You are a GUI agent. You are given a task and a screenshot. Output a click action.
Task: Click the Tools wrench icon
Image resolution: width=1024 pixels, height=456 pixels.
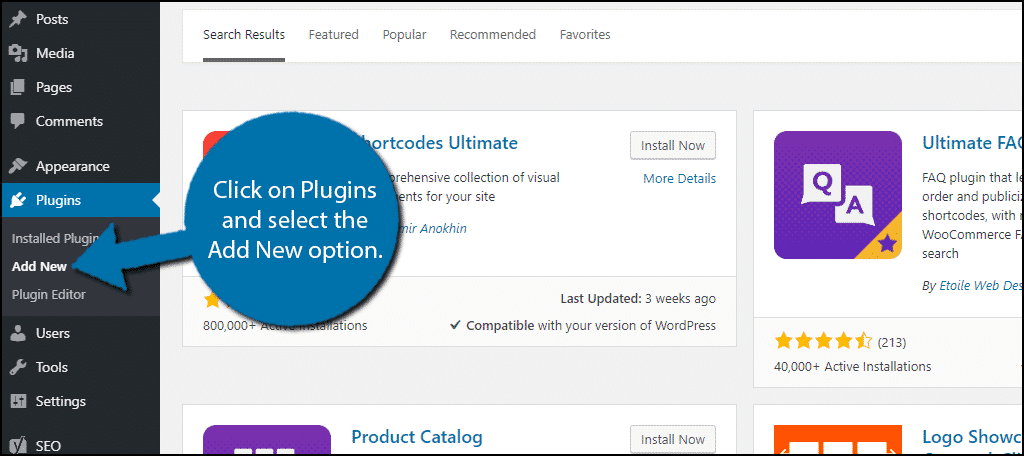tap(18, 367)
